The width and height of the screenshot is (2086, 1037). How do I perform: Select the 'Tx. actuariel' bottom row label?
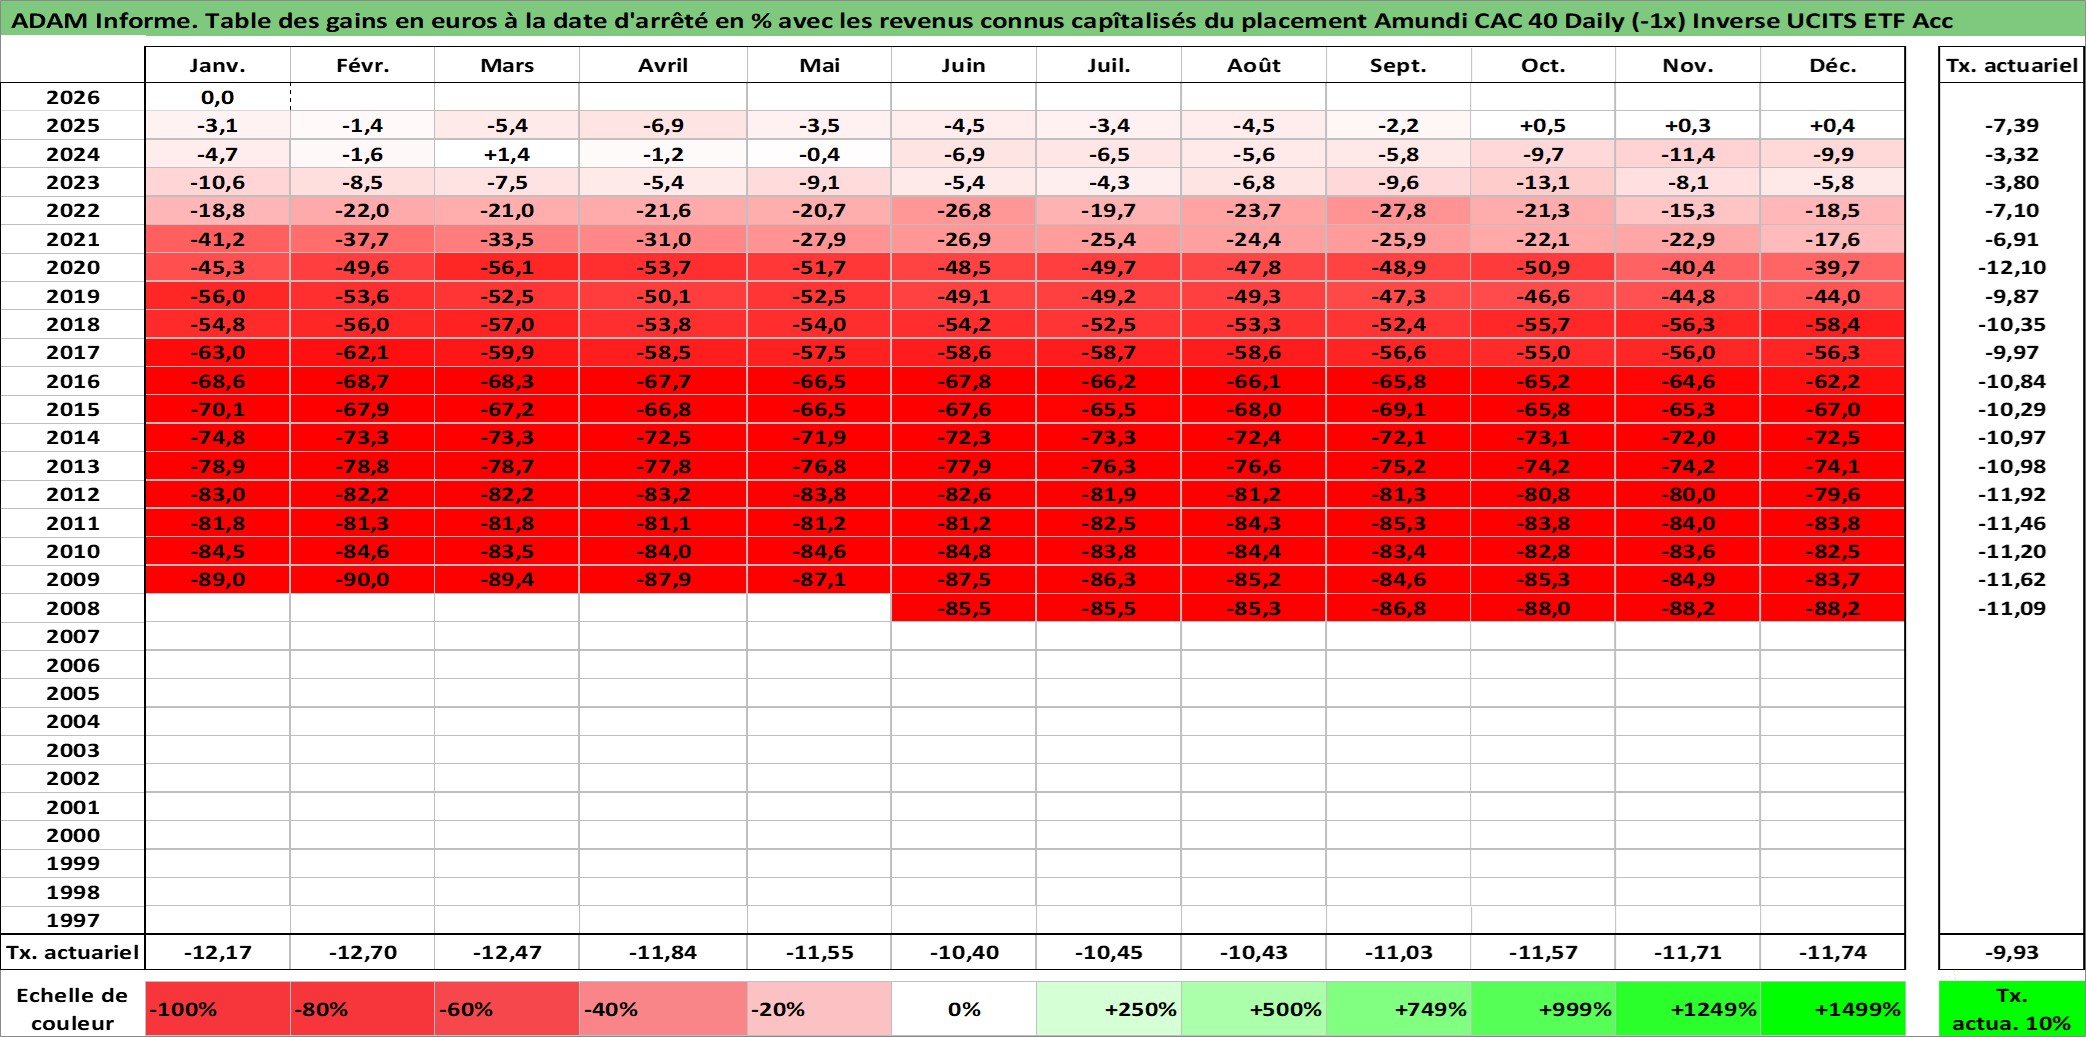(73, 952)
